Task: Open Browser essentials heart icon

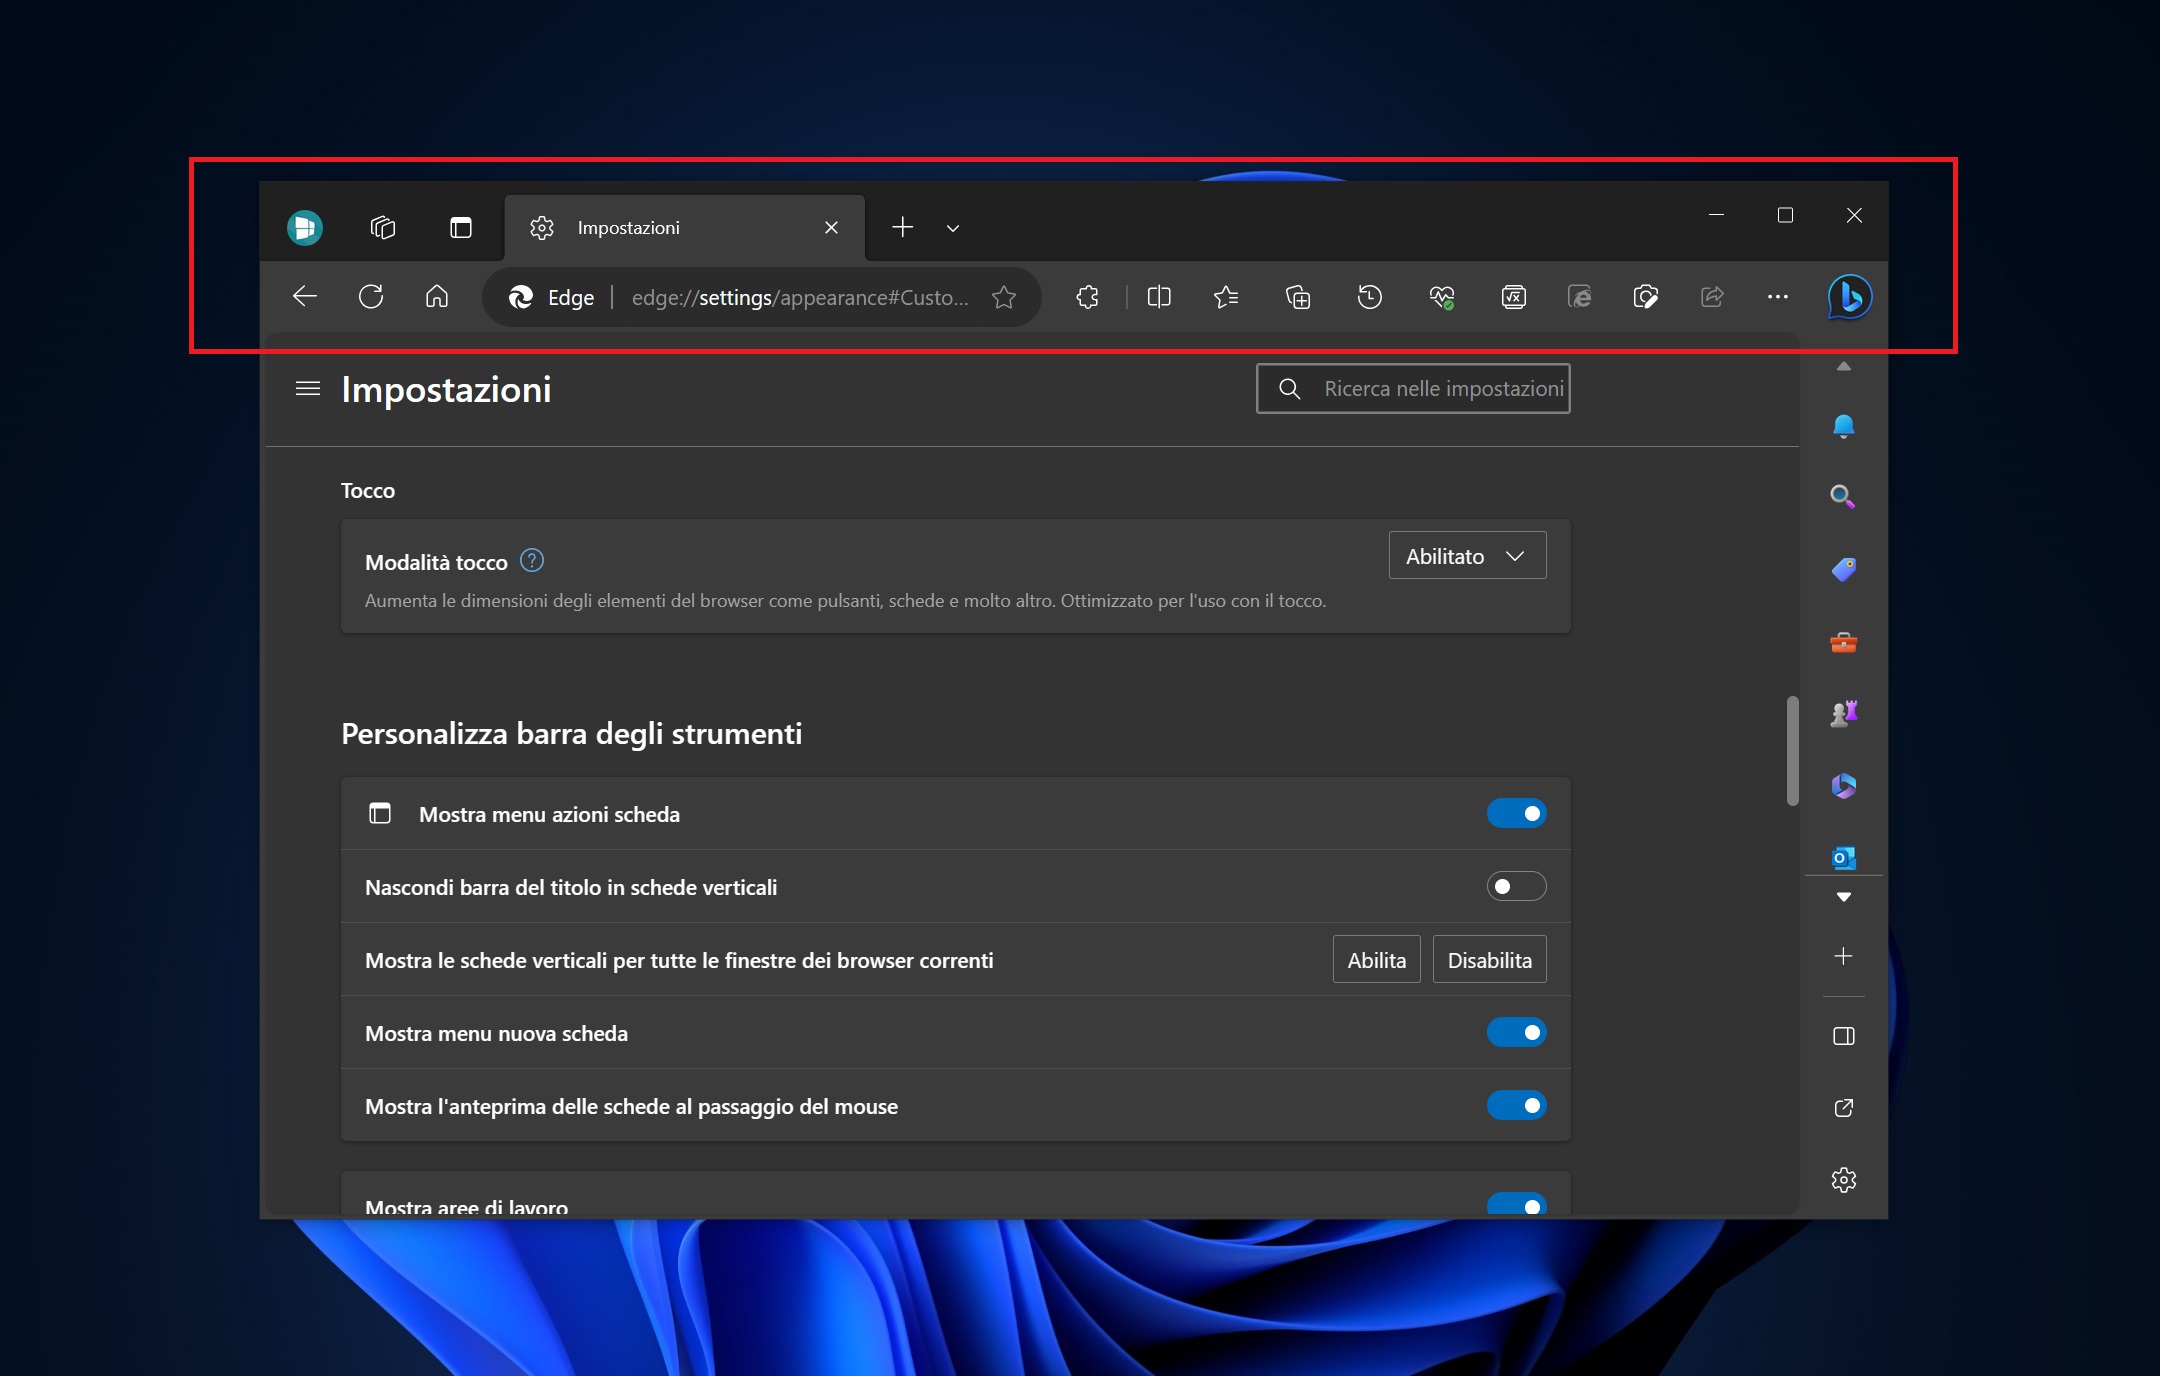Action: click(x=1441, y=296)
